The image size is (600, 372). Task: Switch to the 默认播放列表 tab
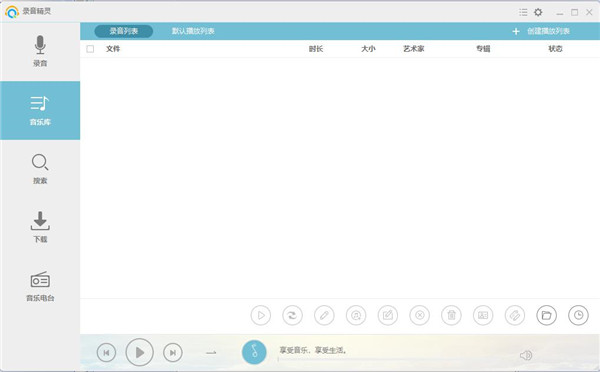[193, 31]
